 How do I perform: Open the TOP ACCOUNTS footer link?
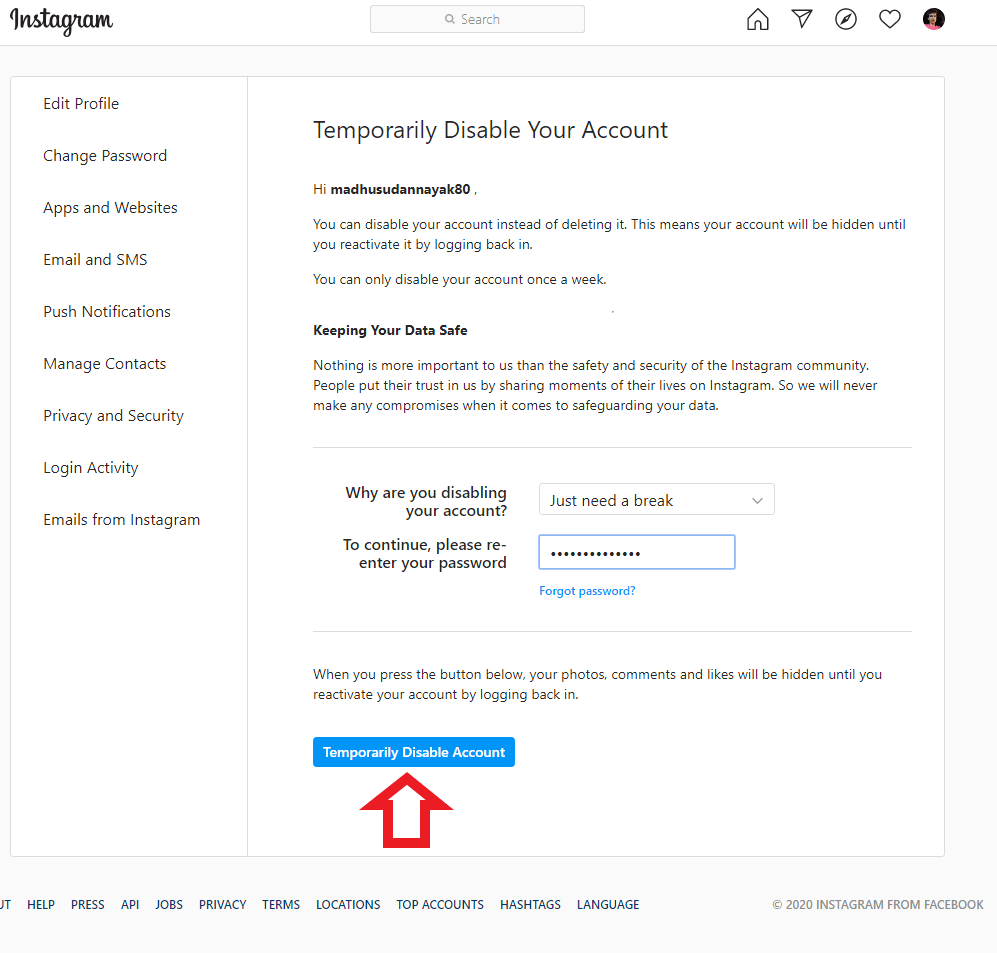click(440, 904)
